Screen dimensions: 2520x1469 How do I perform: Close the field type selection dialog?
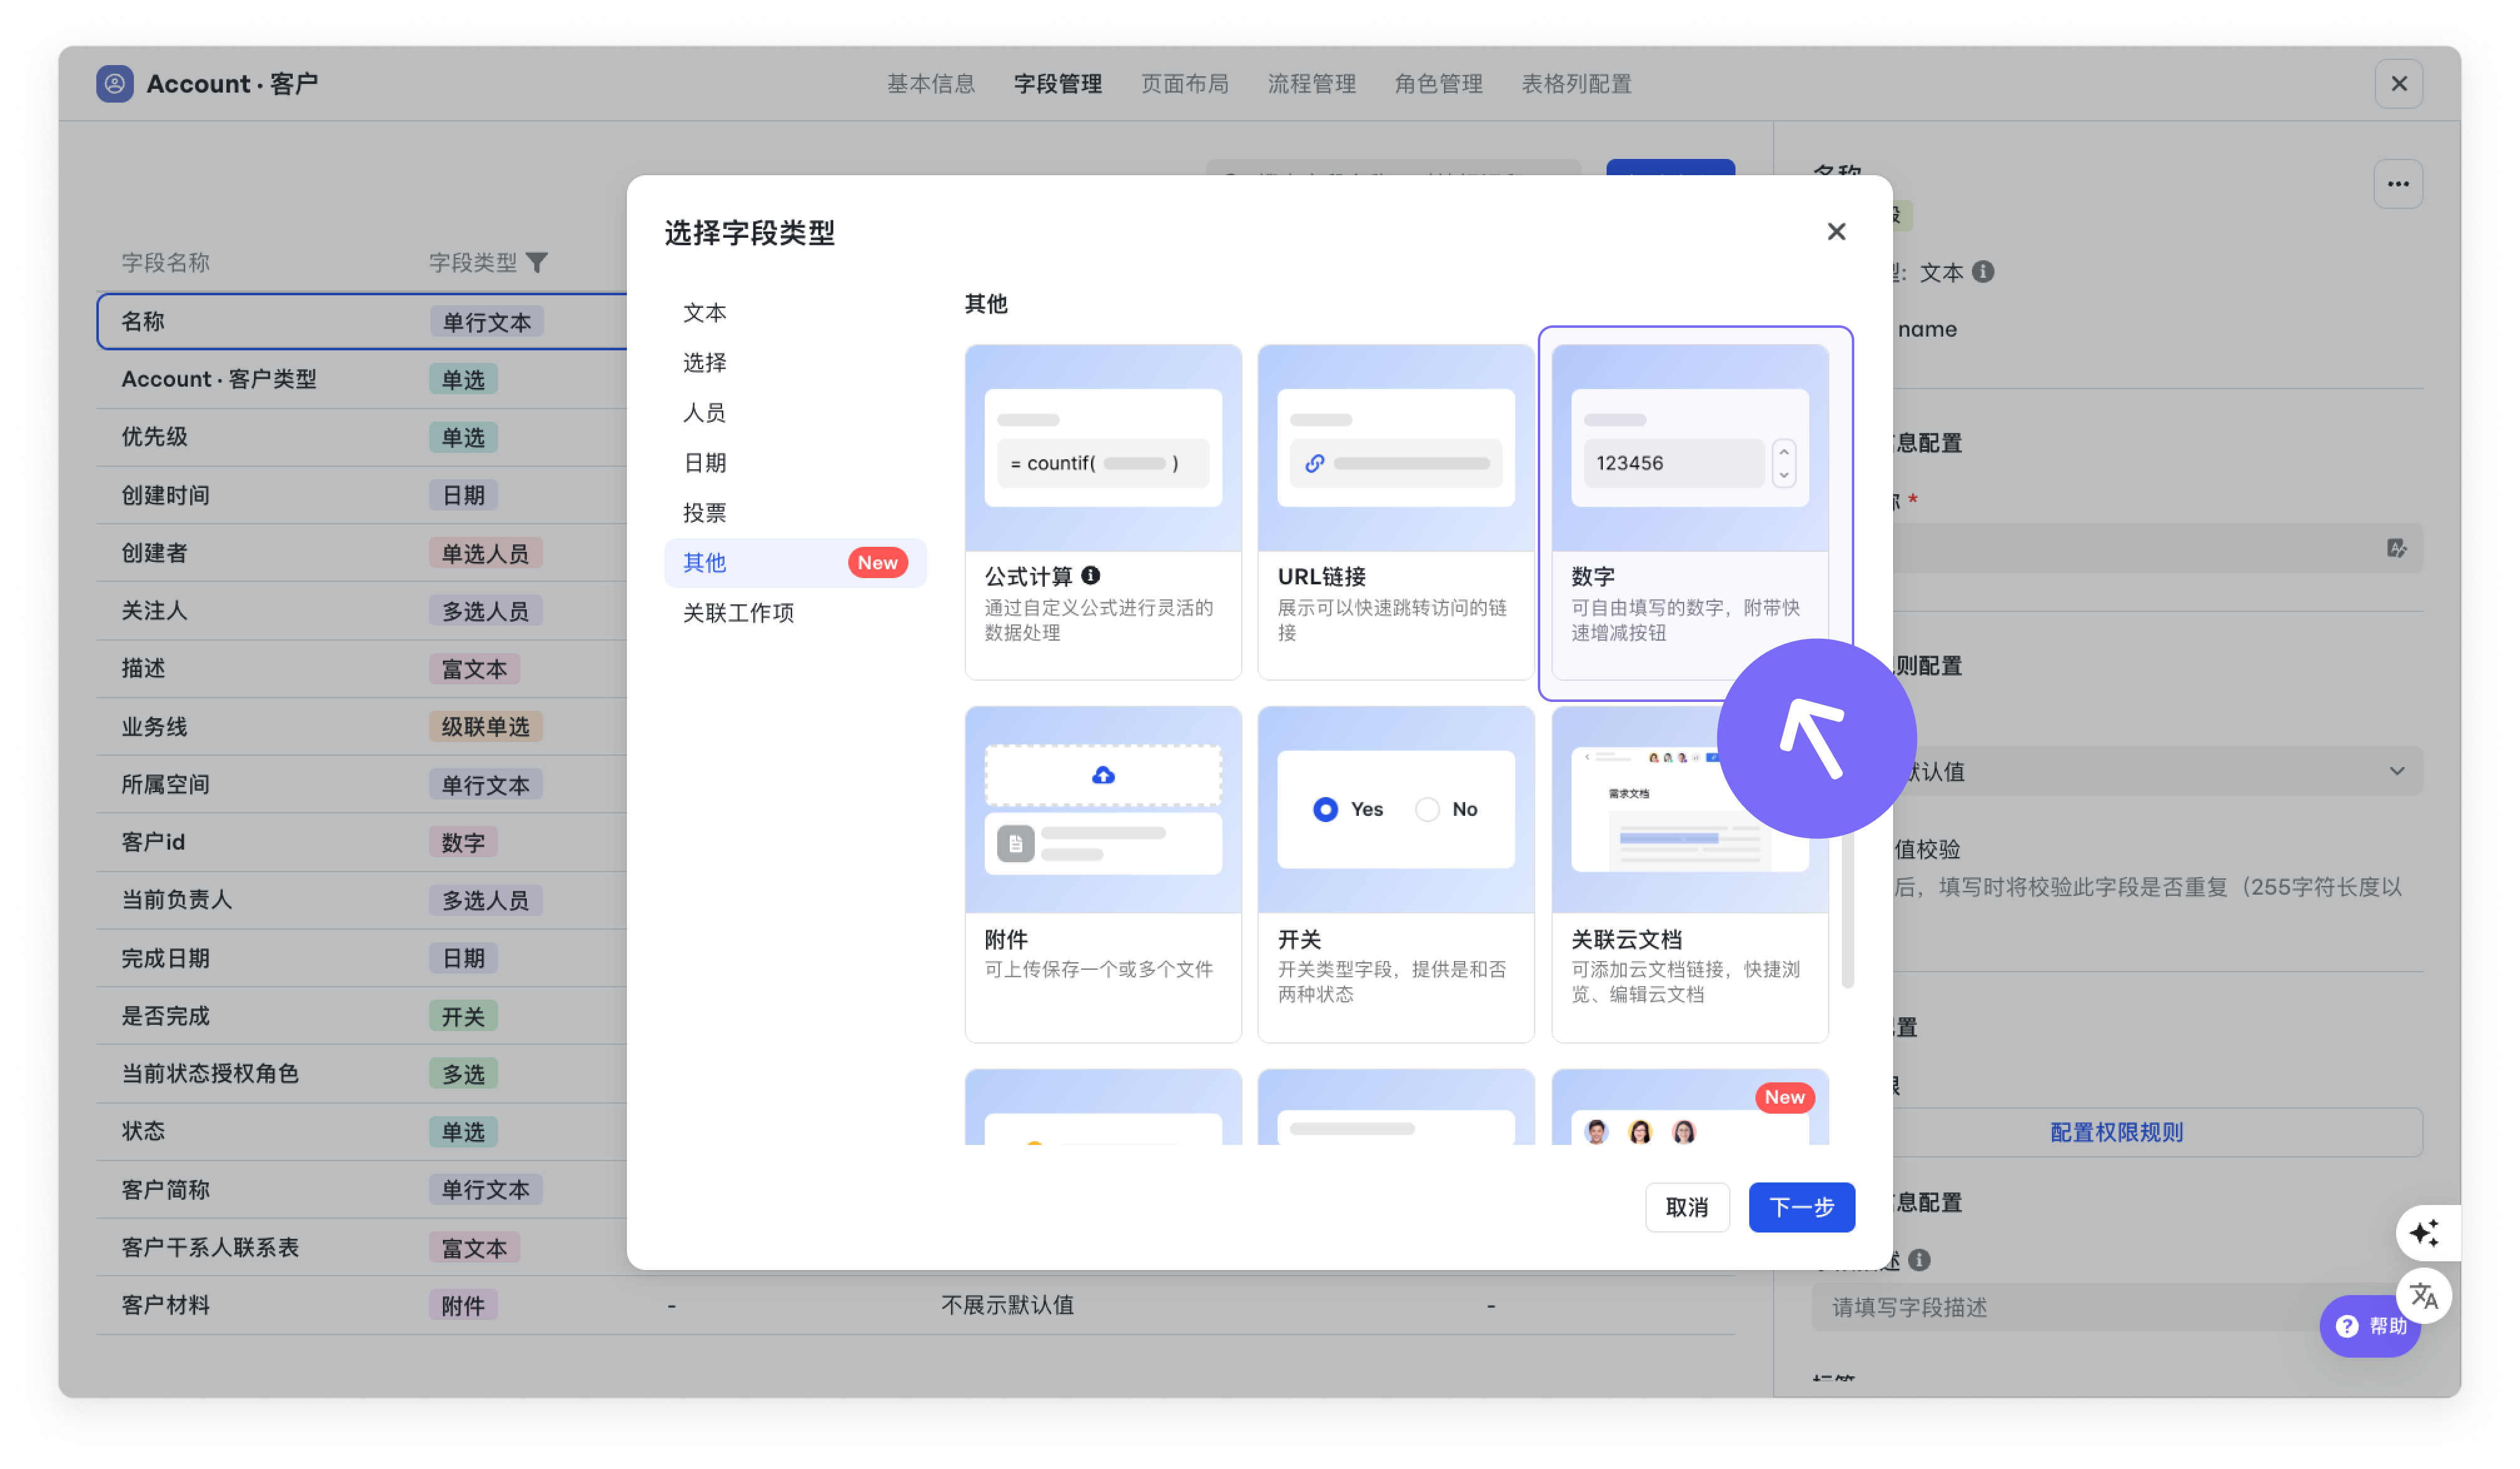pos(1836,232)
